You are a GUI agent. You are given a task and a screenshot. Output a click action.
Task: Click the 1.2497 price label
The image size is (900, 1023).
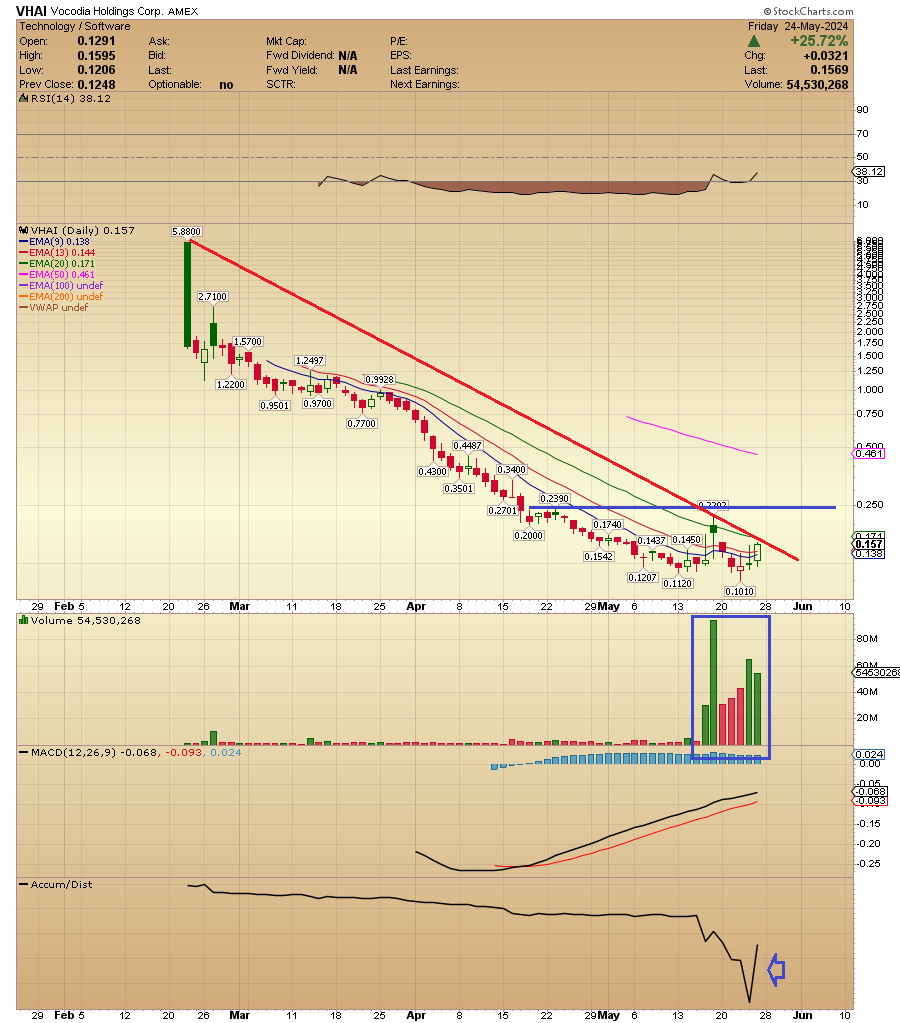(309, 360)
